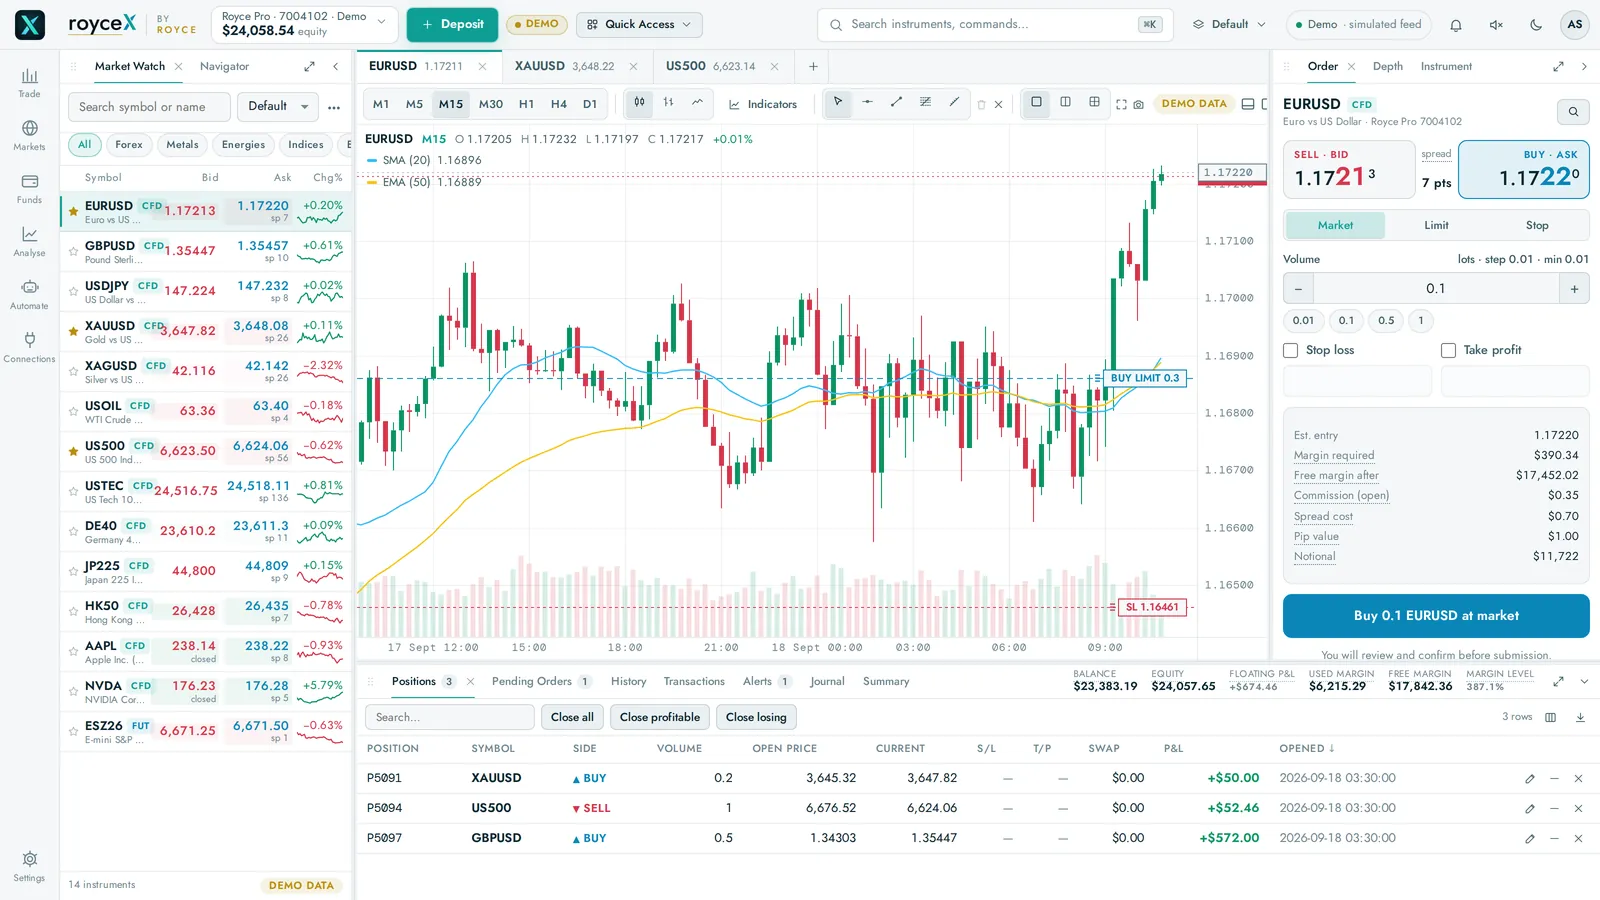Select the candlestick chart type
The height and width of the screenshot is (900, 1600).
pos(639,103)
